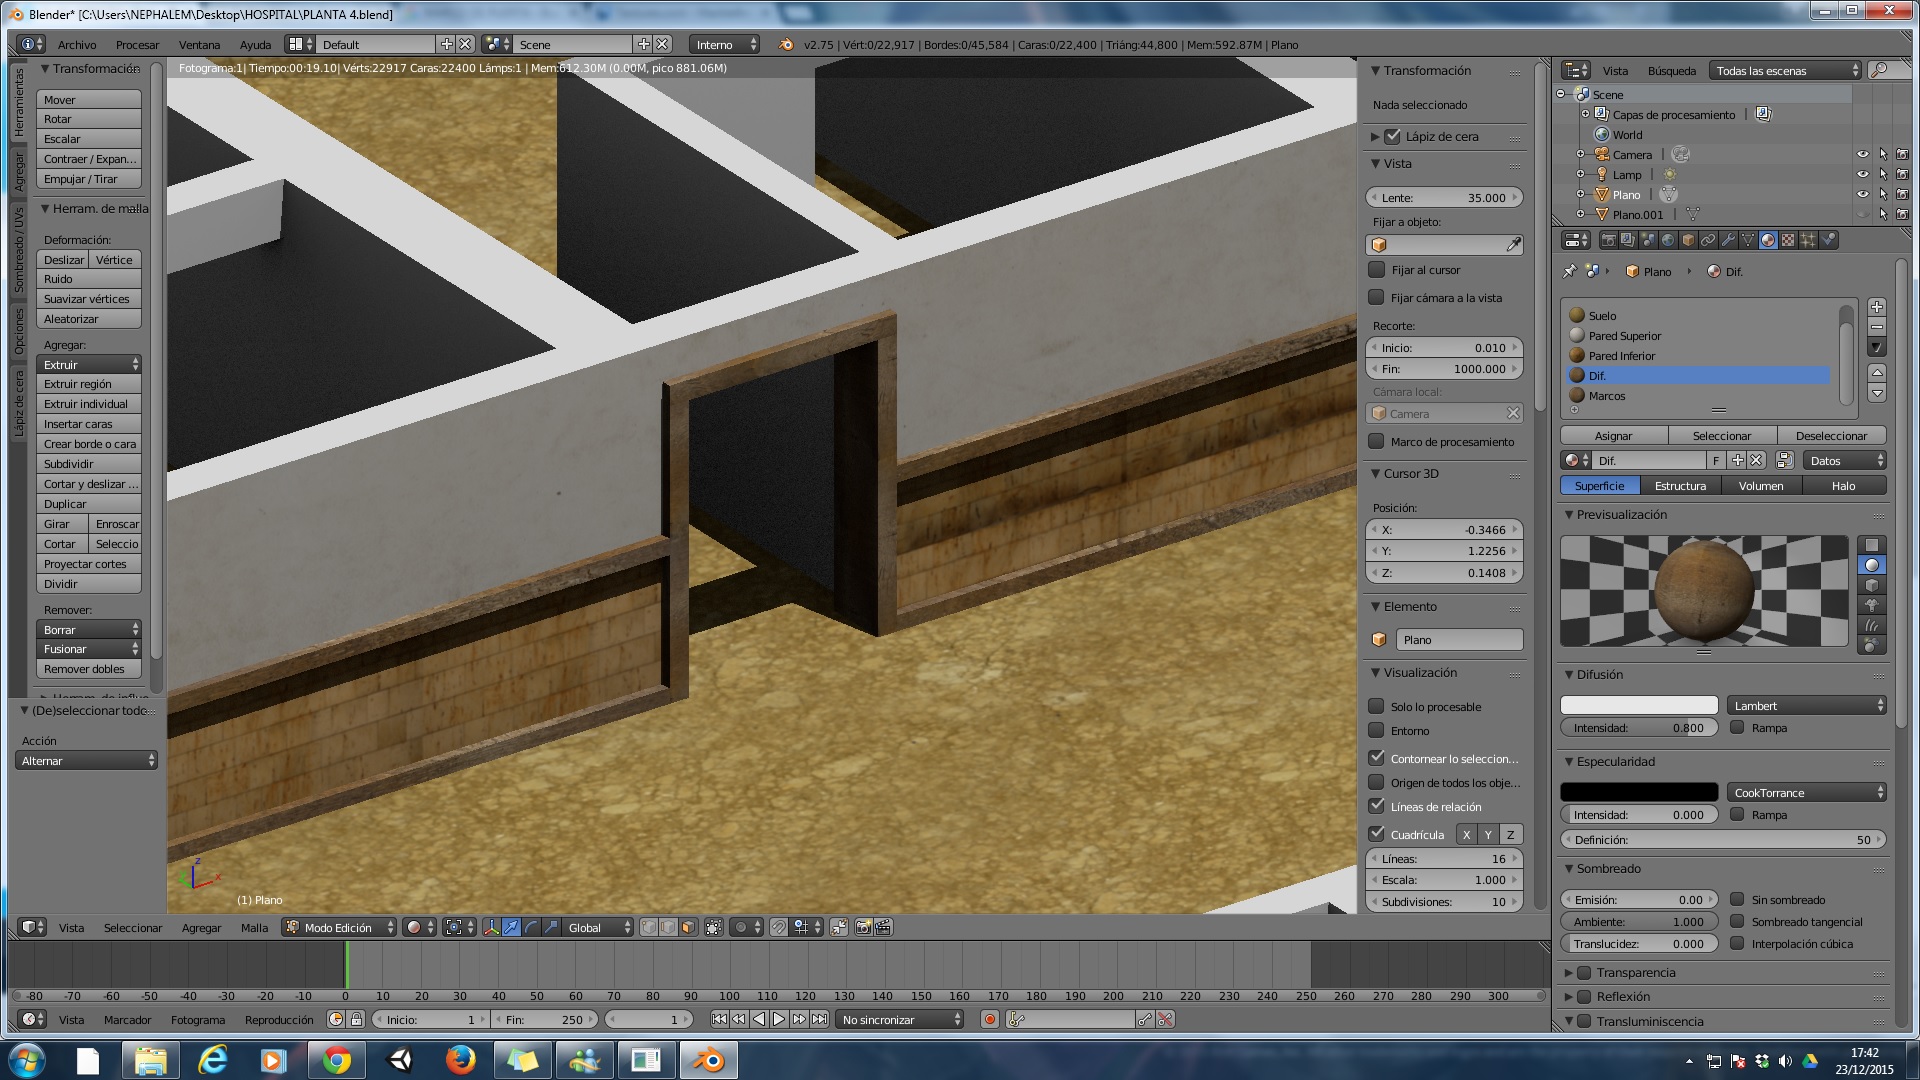Click the Asignar material button
Screen dimensions: 1920x1080
1613,435
